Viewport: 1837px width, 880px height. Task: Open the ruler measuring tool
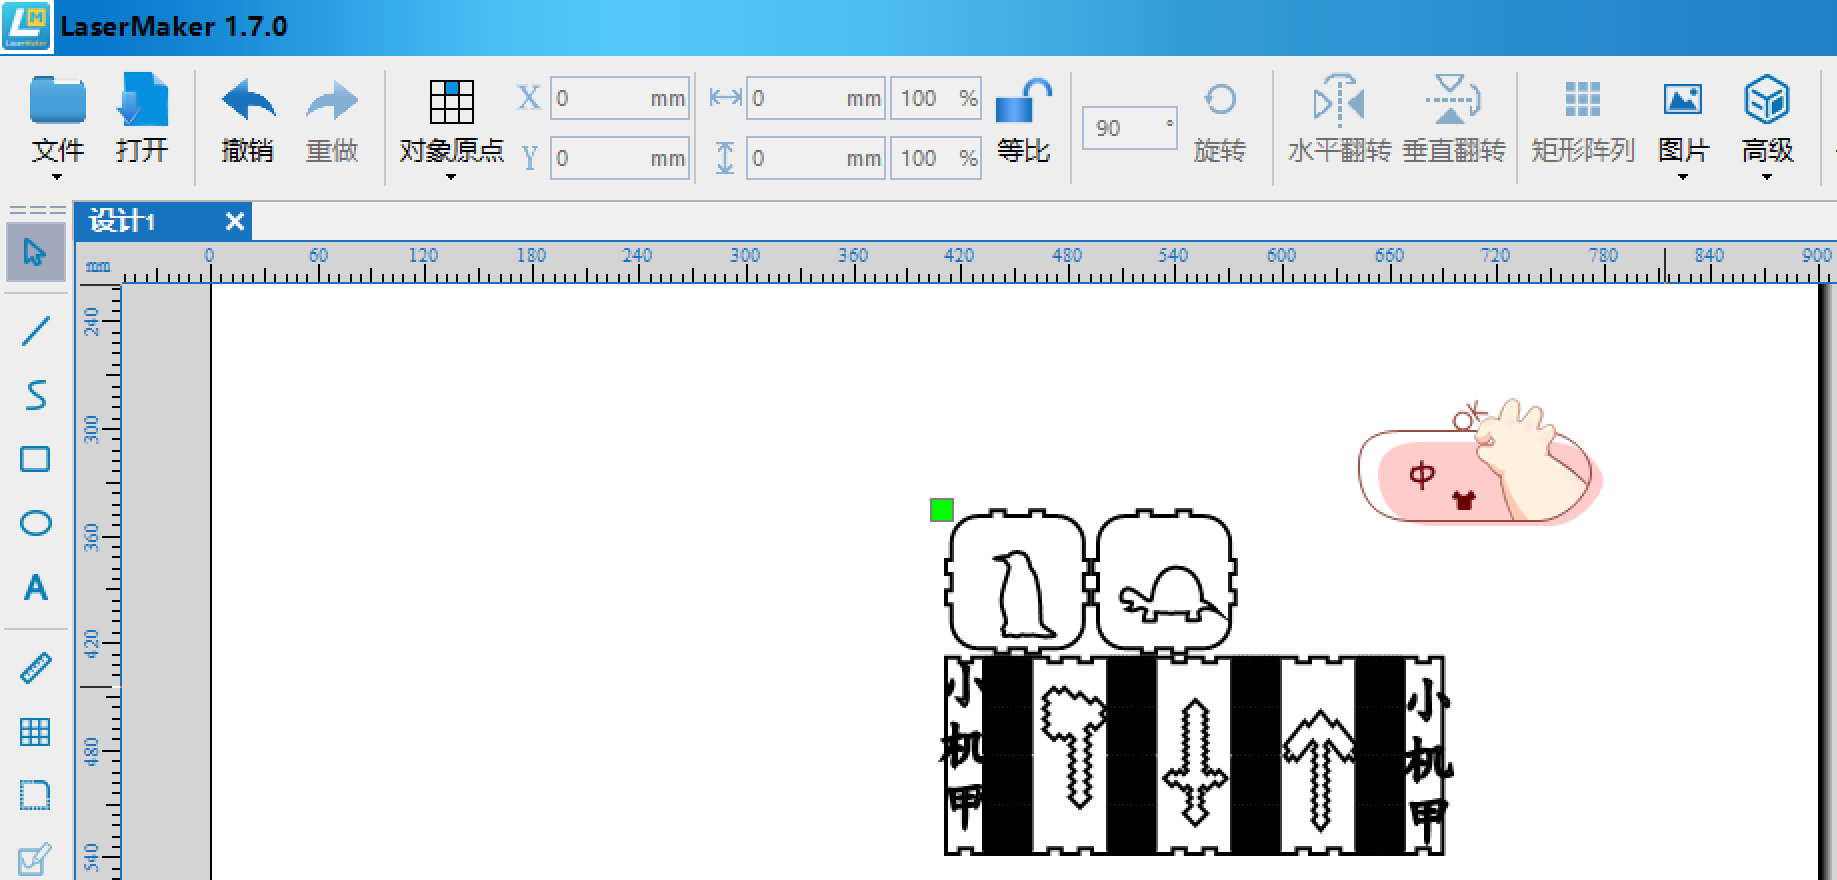(35, 668)
